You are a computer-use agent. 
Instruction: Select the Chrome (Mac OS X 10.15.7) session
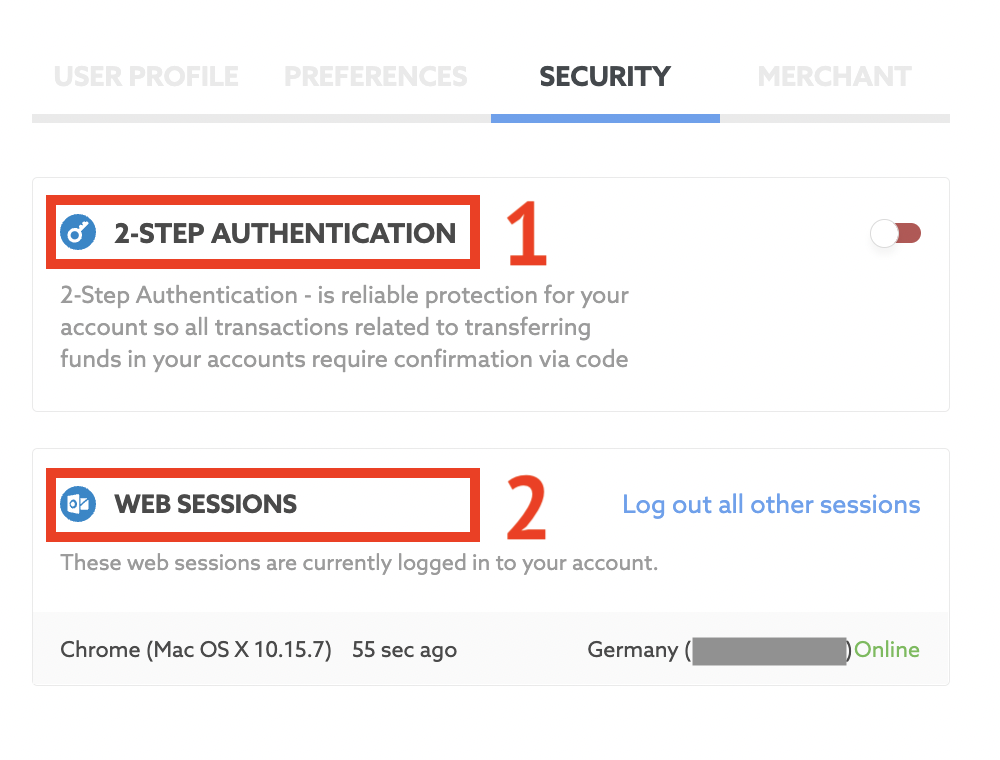pos(196,650)
